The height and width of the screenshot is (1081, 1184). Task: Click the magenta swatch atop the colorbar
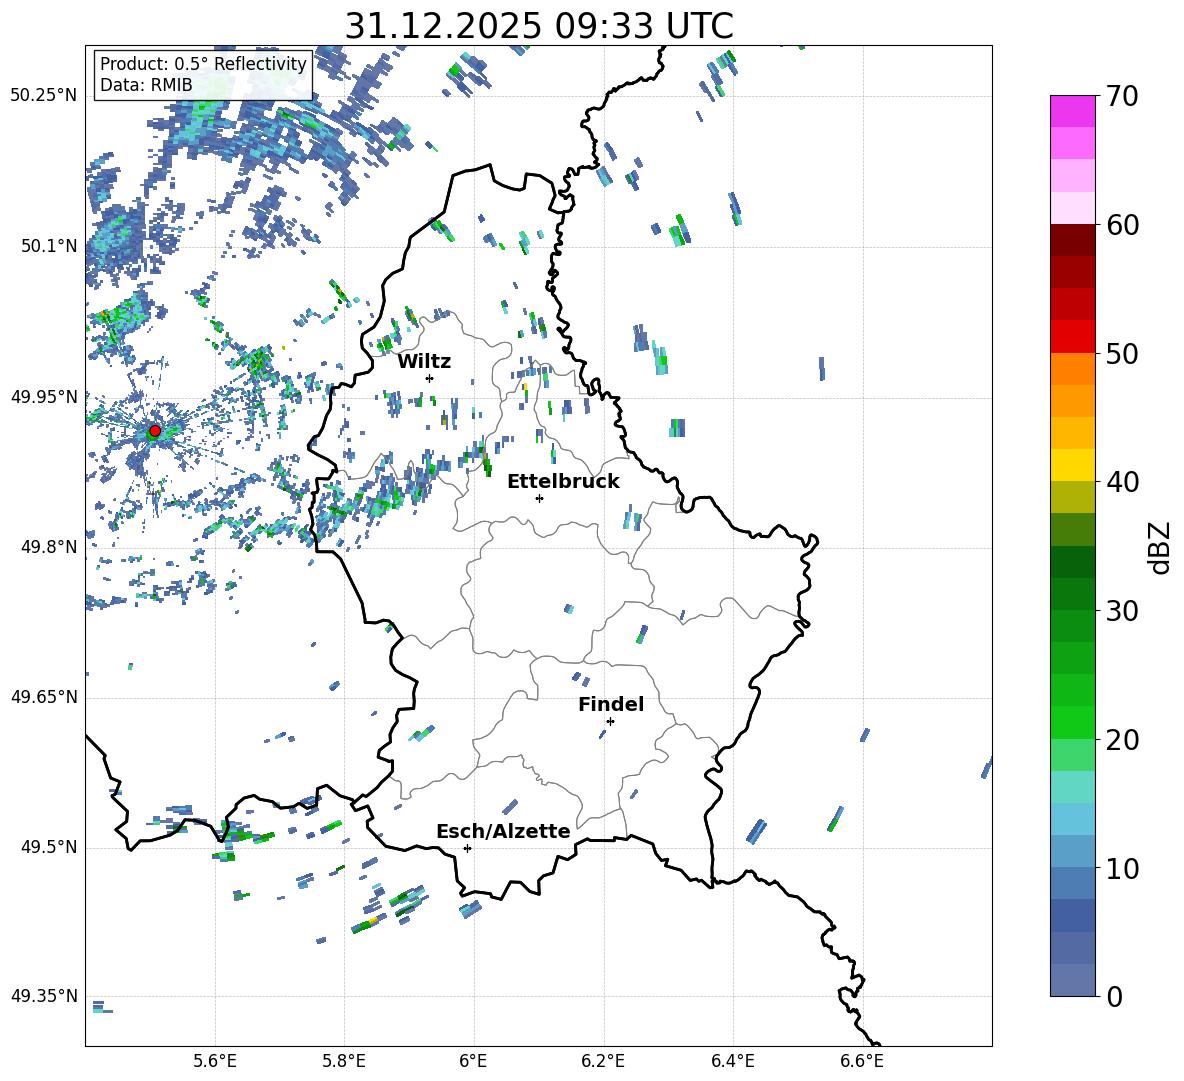point(1072,111)
